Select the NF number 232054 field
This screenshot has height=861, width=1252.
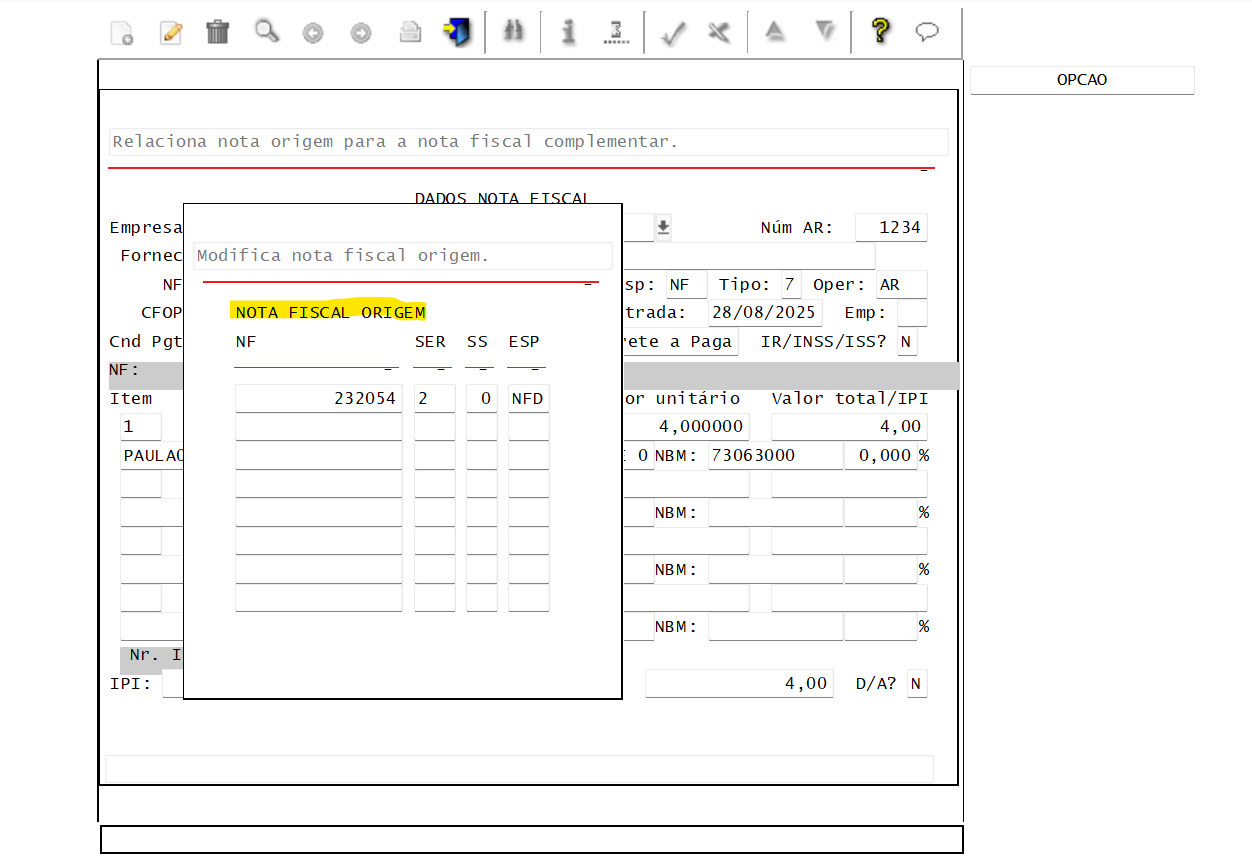(x=318, y=397)
